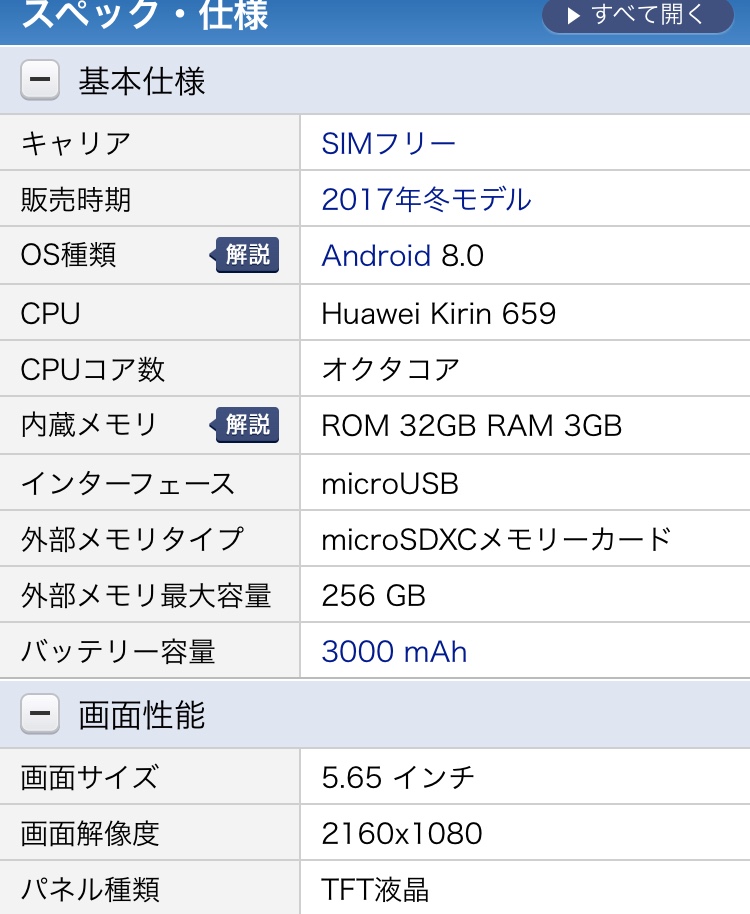Click the Android OS link
The image size is (750, 914).
click(x=376, y=256)
